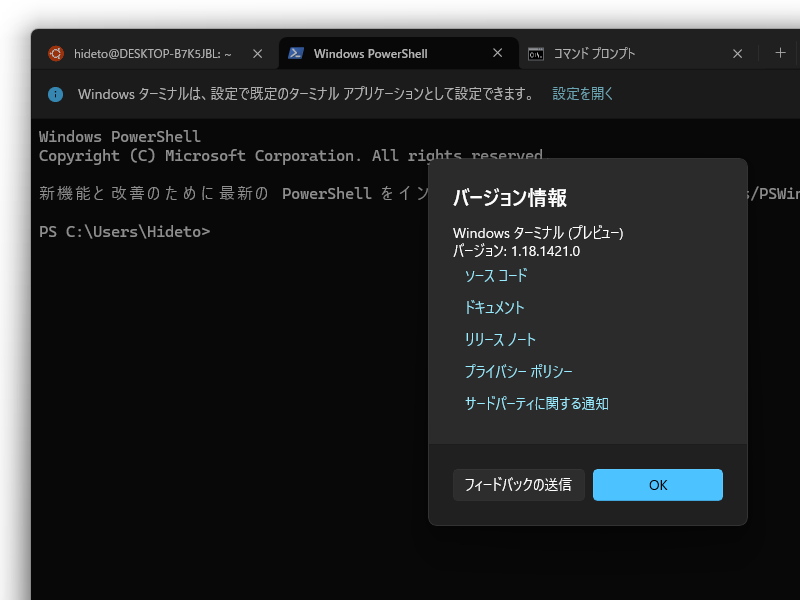Open the ドキュメント link
Image resolution: width=800 pixels, height=600 pixels.
[496, 308]
